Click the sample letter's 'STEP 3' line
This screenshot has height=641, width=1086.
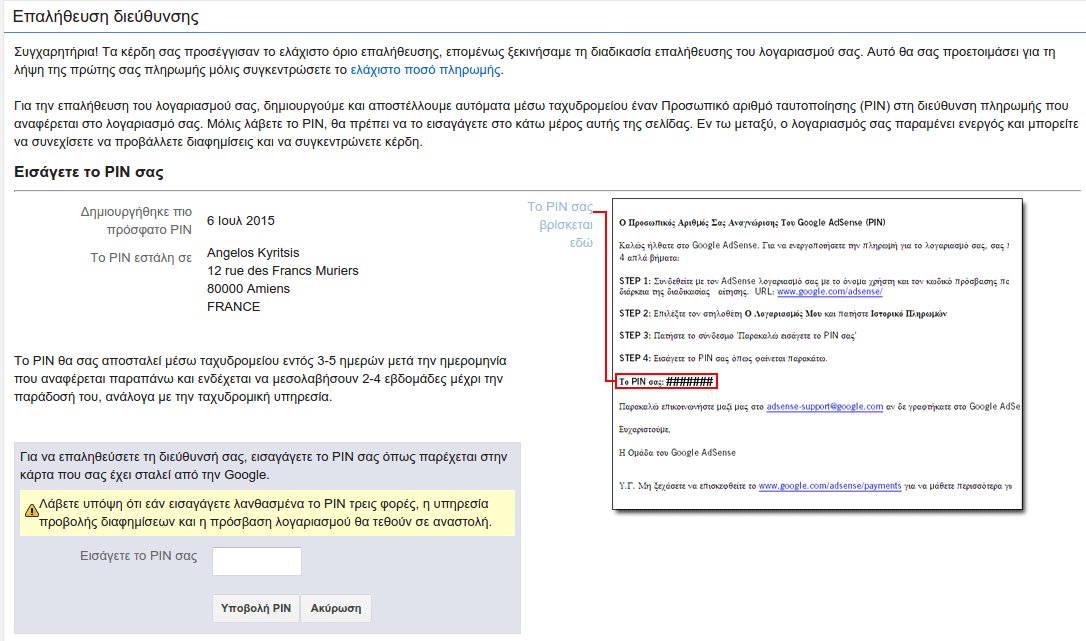click(738, 336)
